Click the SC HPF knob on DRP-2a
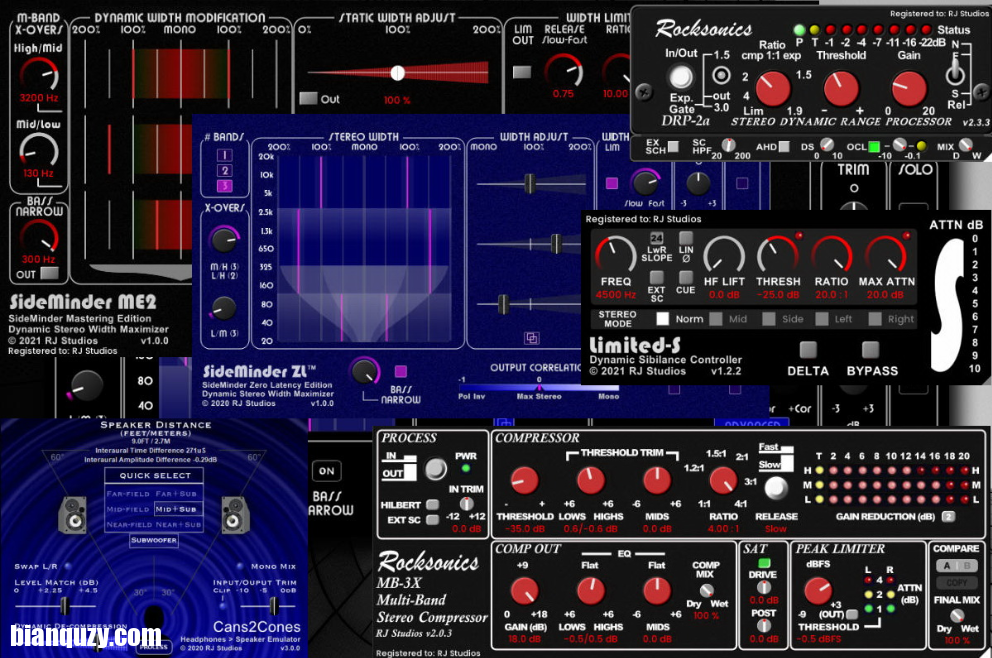 [729, 146]
